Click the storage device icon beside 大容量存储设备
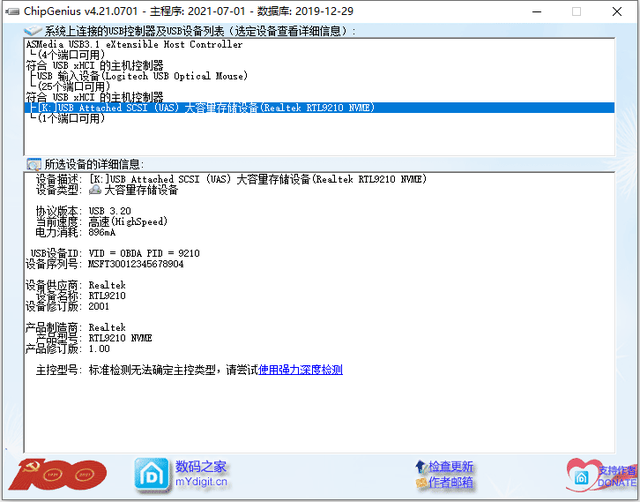 95,190
